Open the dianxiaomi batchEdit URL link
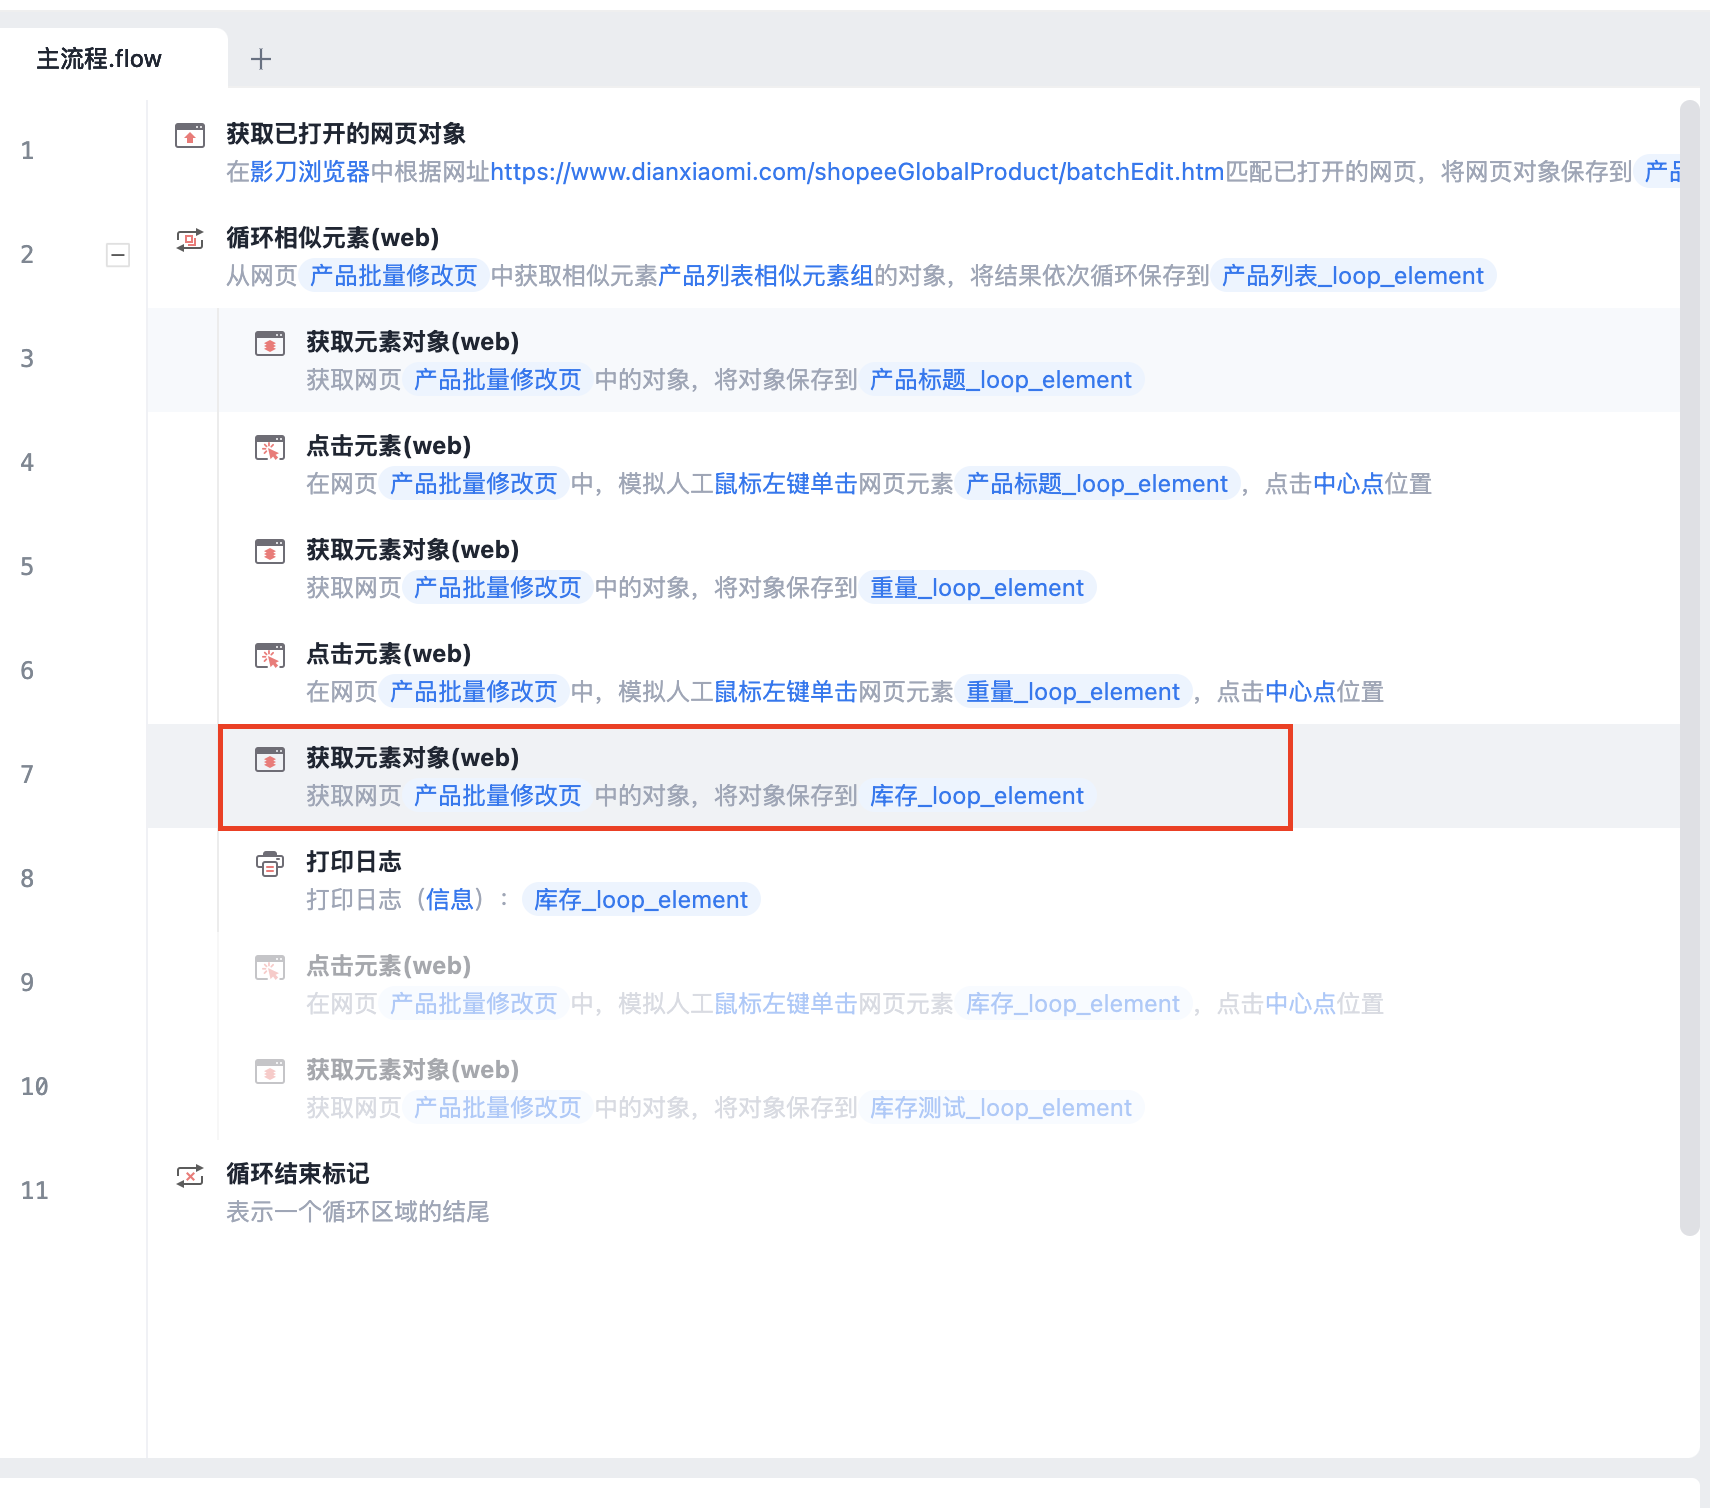This screenshot has height=1508, width=1710. click(x=857, y=172)
